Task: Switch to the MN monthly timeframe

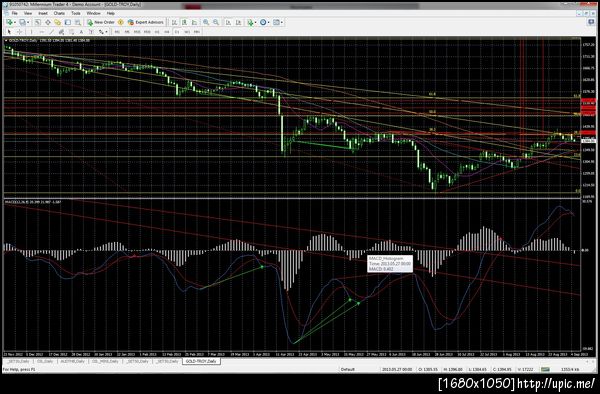Action: [x=197, y=32]
